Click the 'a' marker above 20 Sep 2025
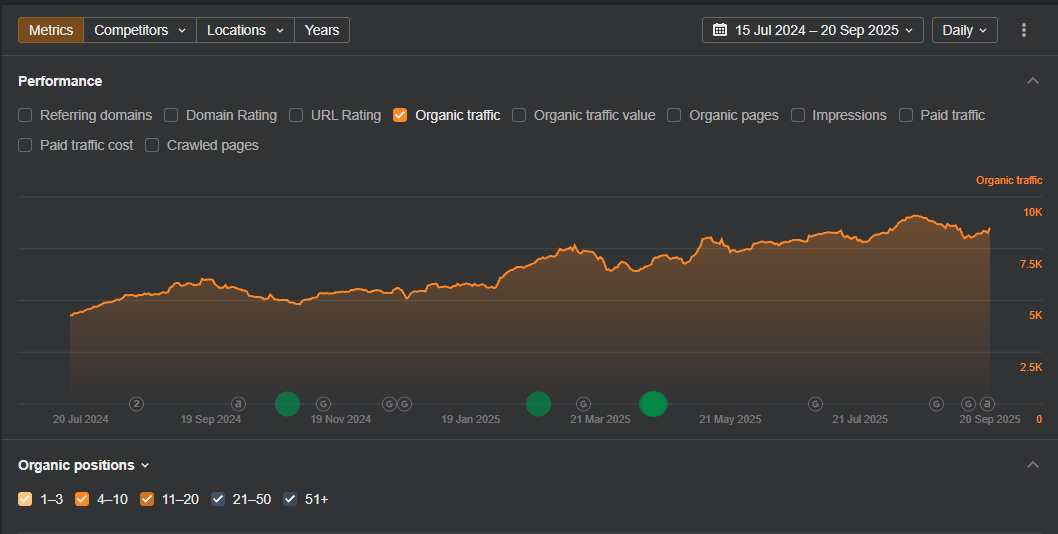The height and width of the screenshot is (534, 1058). point(986,404)
